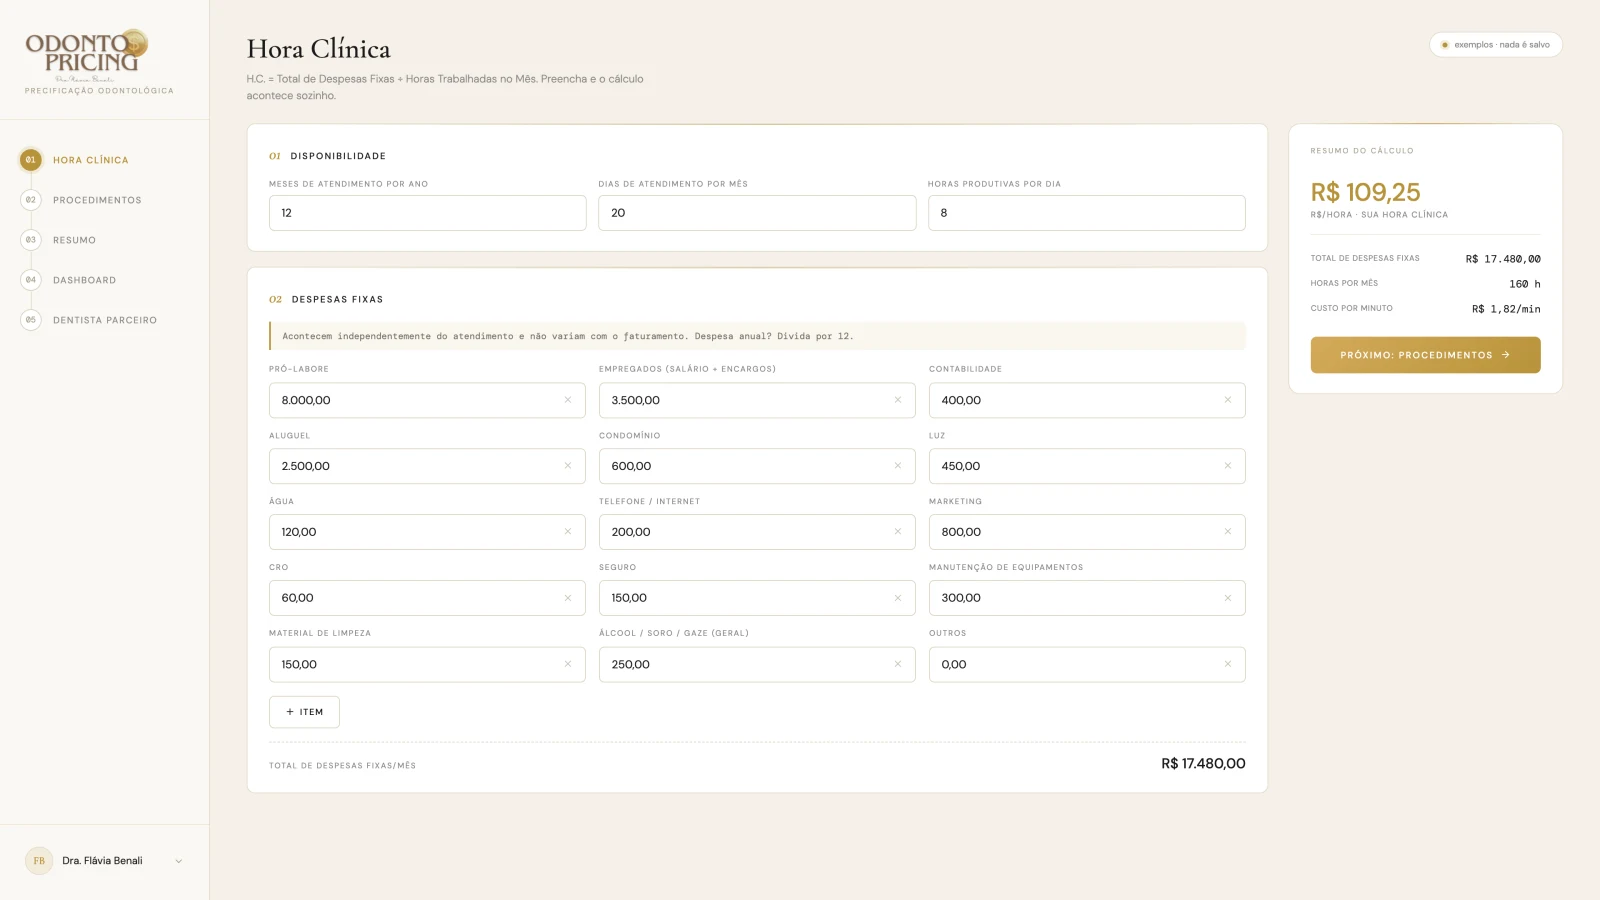Image resolution: width=1600 pixels, height=900 pixels.
Task: Clear the Empregados field using its X icon
Action: pyautogui.click(x=898, y=400)
